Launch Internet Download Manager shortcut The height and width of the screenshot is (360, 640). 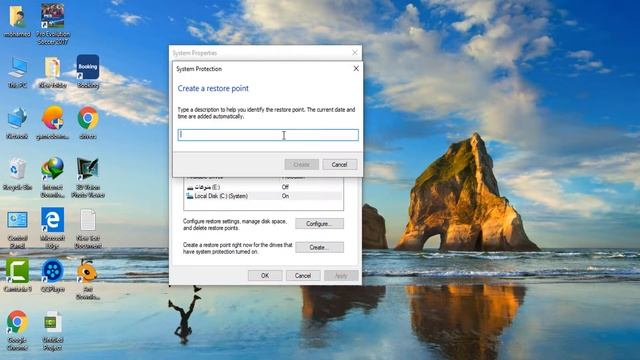pos(53,178)
